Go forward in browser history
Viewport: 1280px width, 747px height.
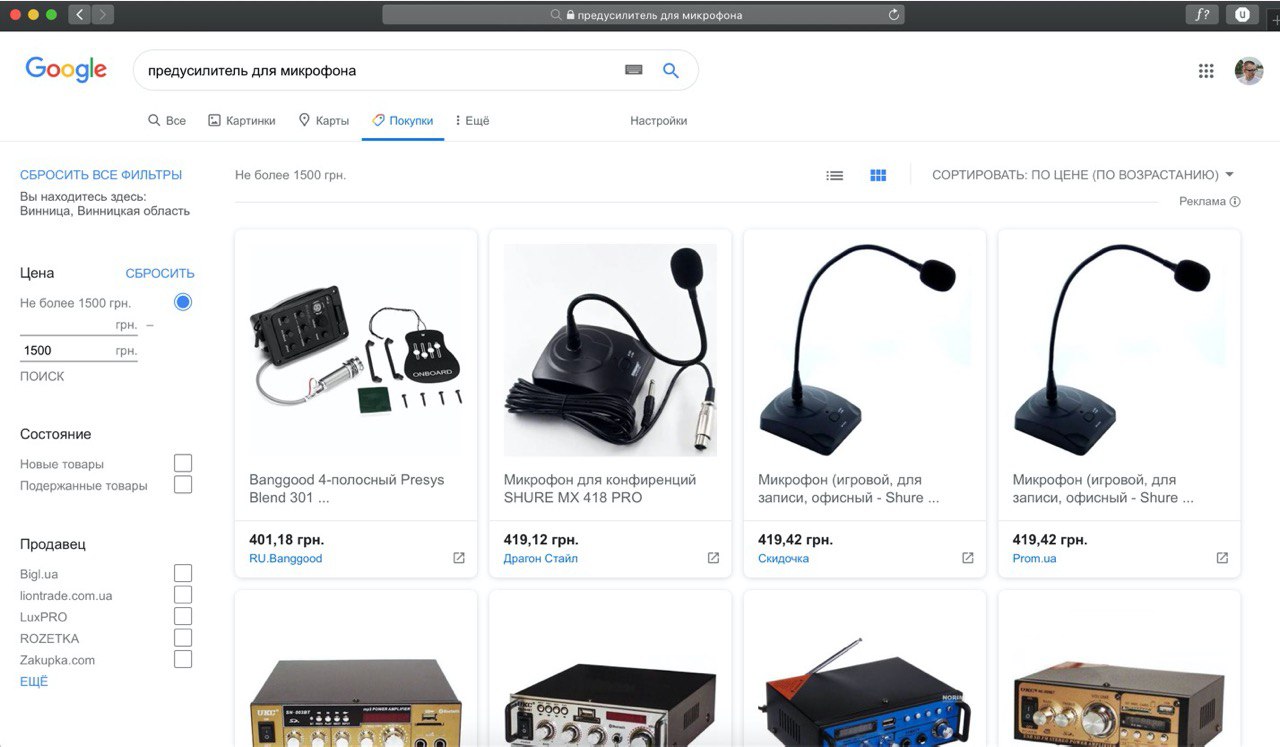click(103, 15)
